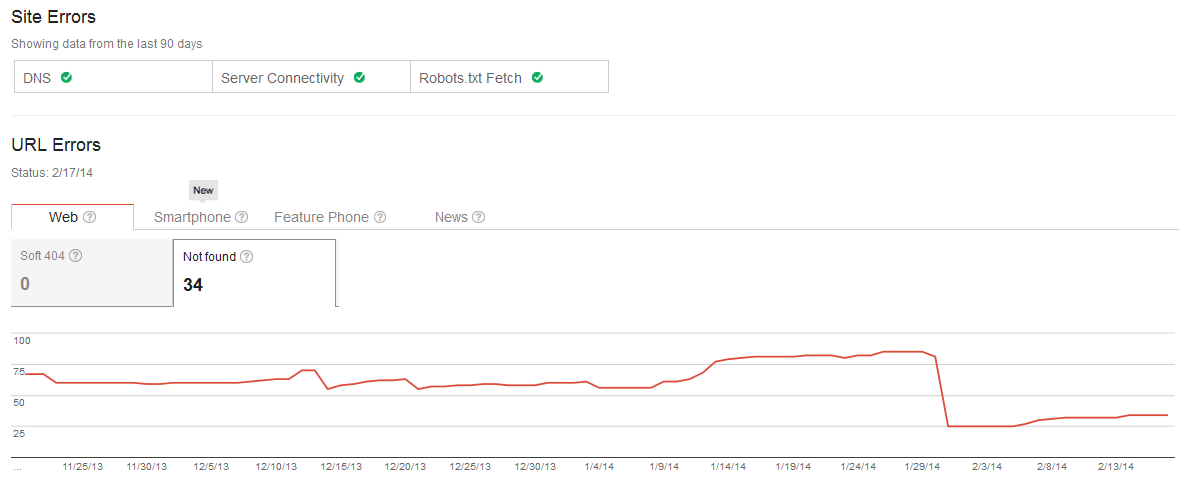This screenshot has width=1179, height=477.
Task: Select the News tab
Action: point(451,217)
